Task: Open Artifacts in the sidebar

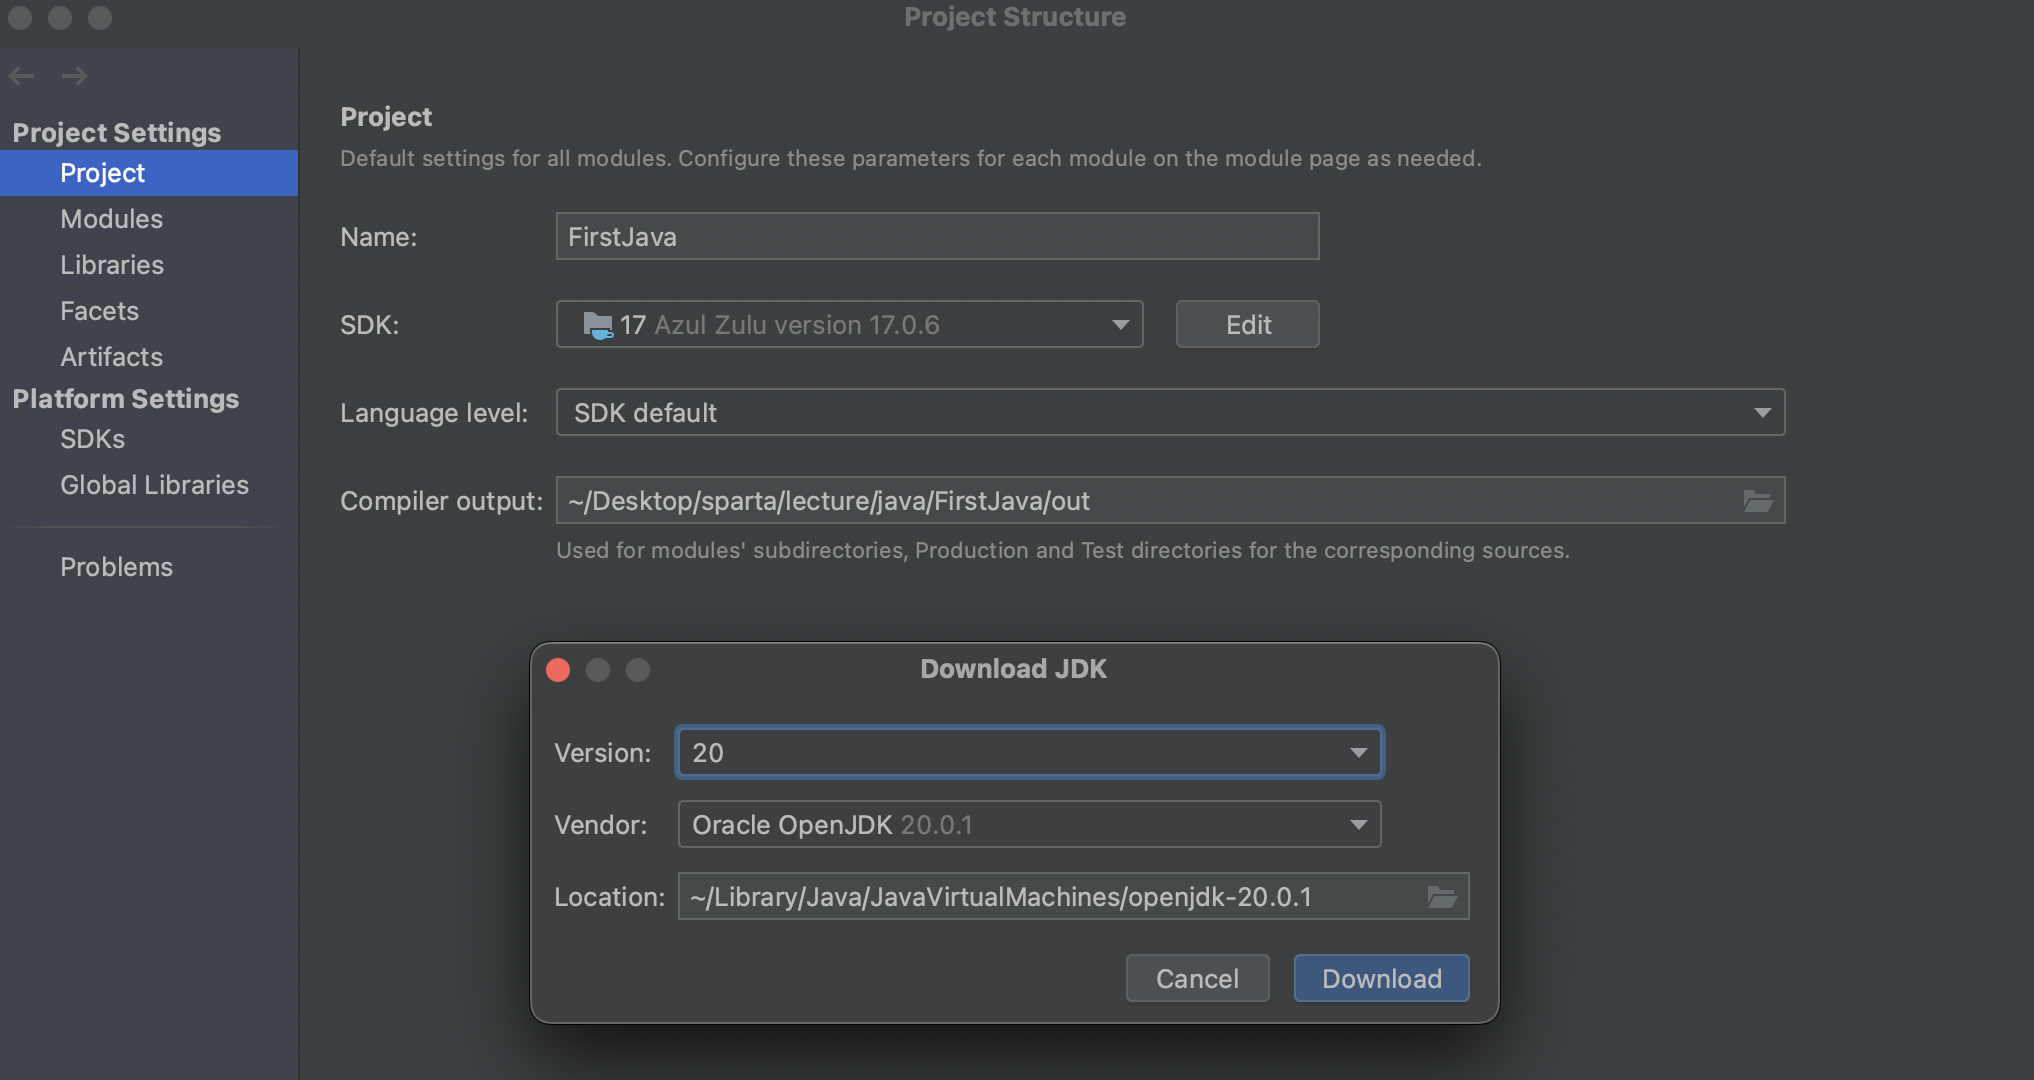Action: [x=111, y=357]
